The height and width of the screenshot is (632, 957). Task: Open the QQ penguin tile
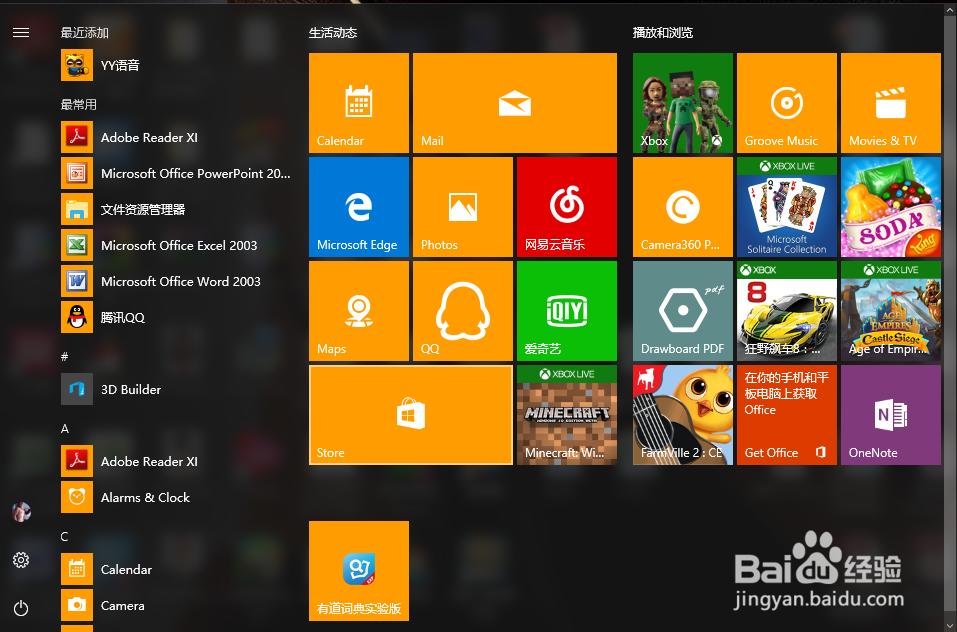tap(463, 311)
